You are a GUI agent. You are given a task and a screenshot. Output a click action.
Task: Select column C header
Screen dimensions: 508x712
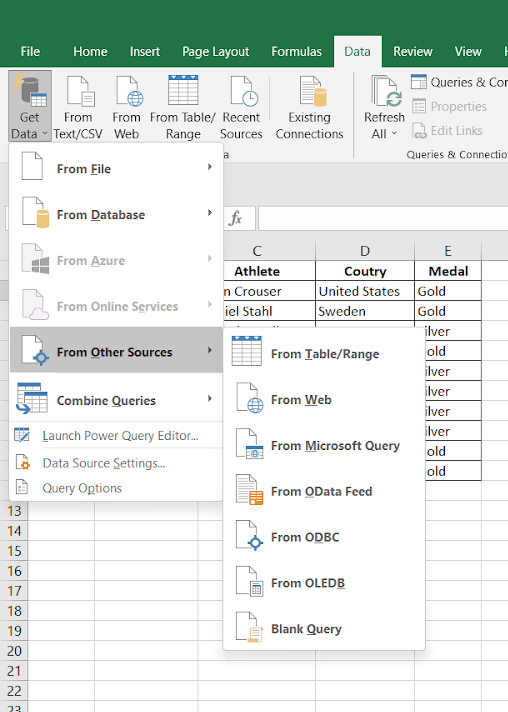[x=257, y=251]
